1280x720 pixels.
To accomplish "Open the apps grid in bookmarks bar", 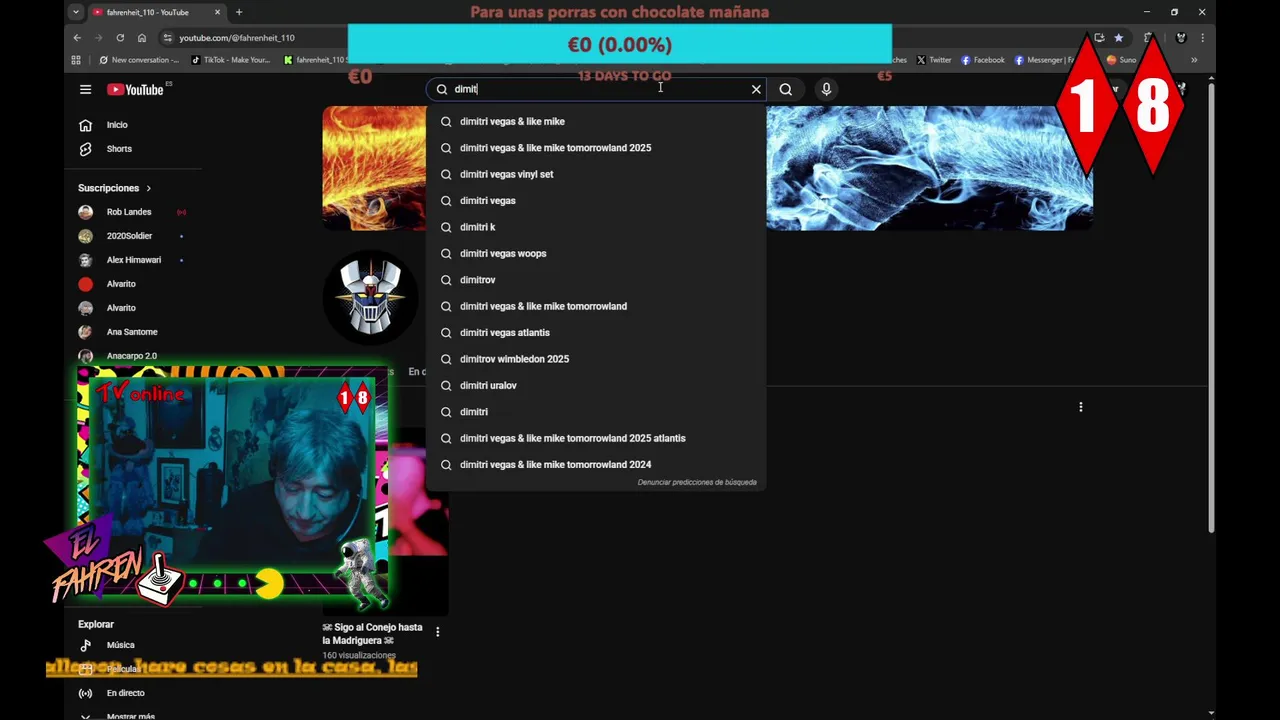I will point(76,60).
